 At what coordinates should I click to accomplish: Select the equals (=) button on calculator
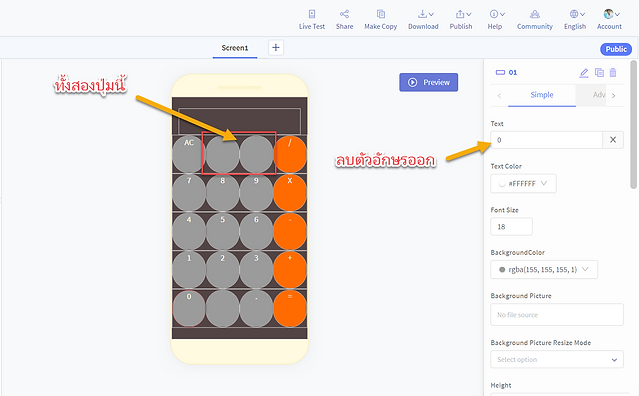pyautogui.click(x=290, y=308)
